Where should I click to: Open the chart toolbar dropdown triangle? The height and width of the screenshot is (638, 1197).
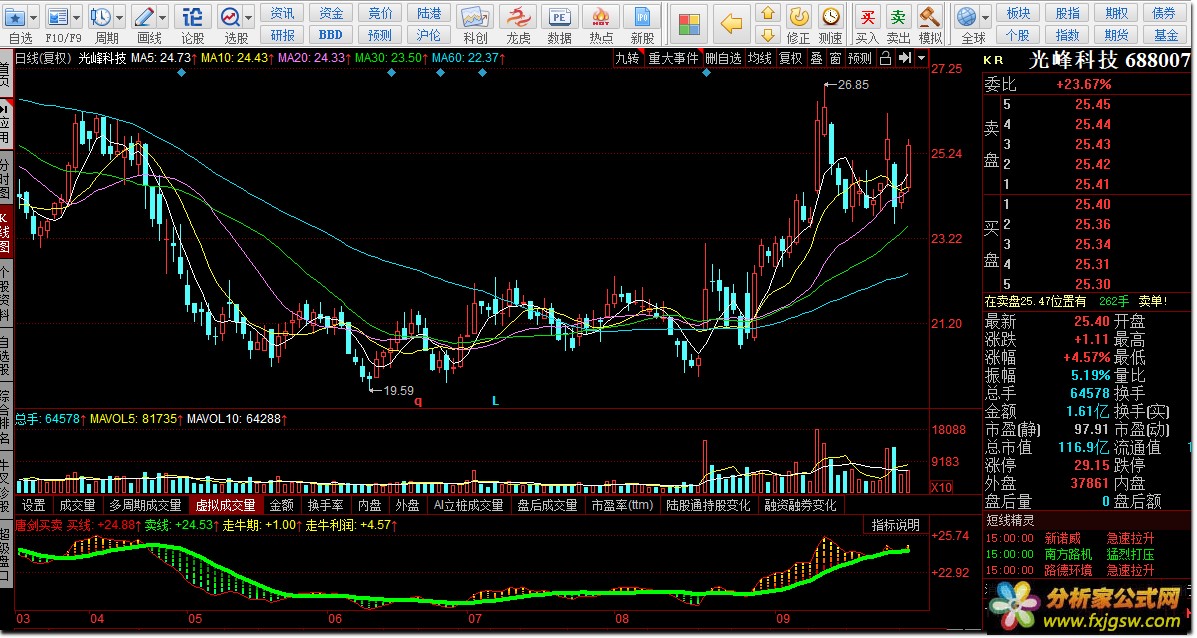tap(921, 58)
